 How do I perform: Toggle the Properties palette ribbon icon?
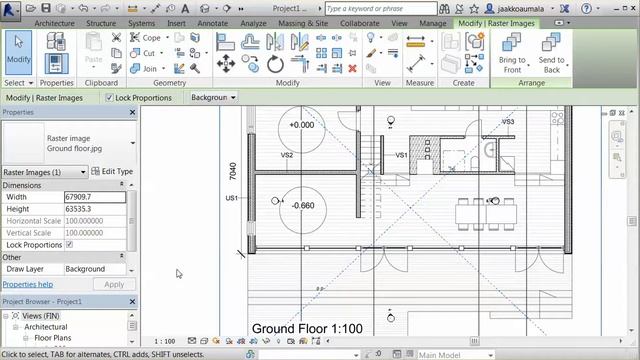point(56,63)
